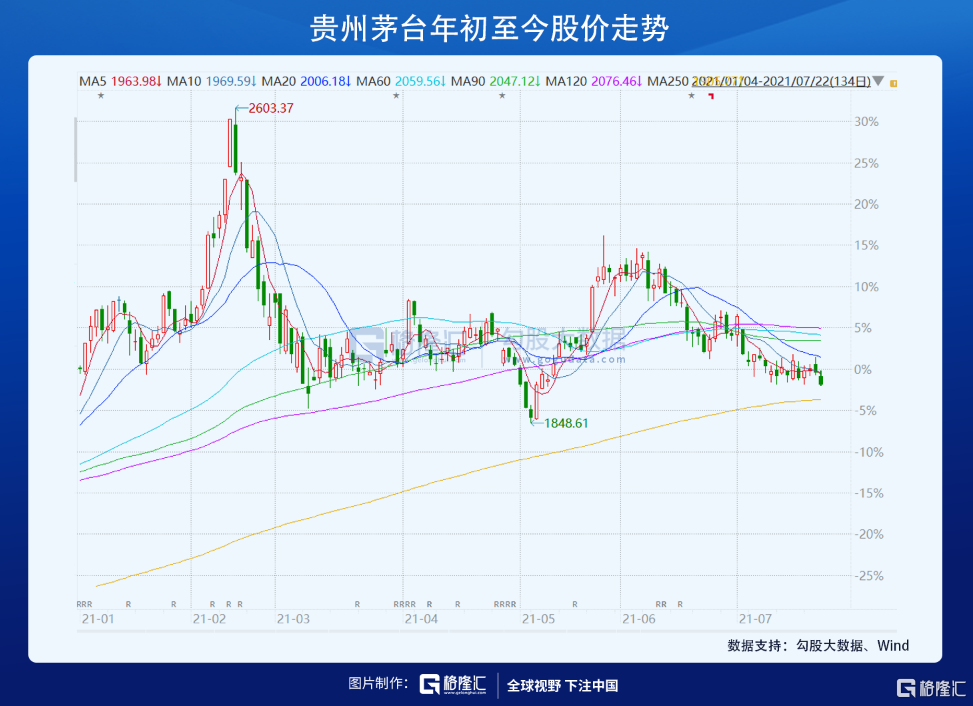Select the MA250 label

coord(668,81)
